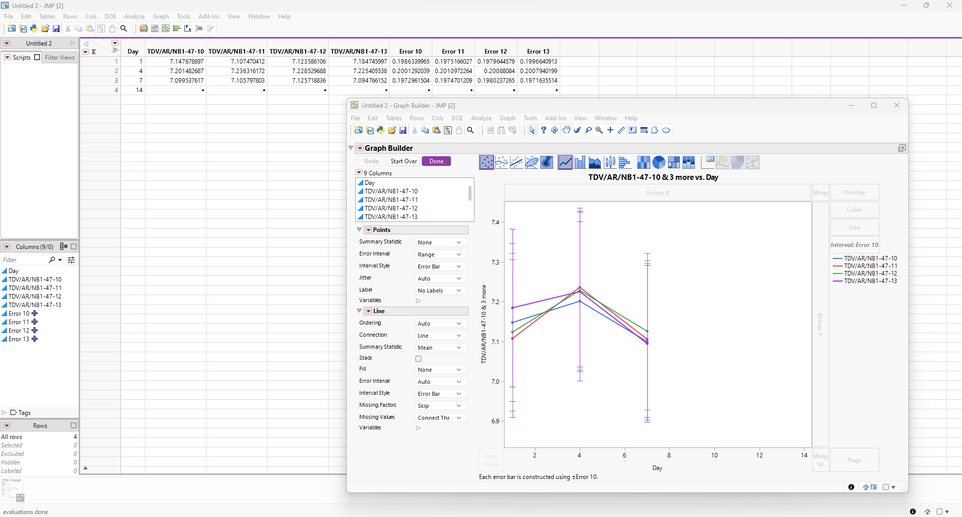Select the Smoother element icon
Image resolution: width=962 pixels, height=517 pixels.
[502, 162]
